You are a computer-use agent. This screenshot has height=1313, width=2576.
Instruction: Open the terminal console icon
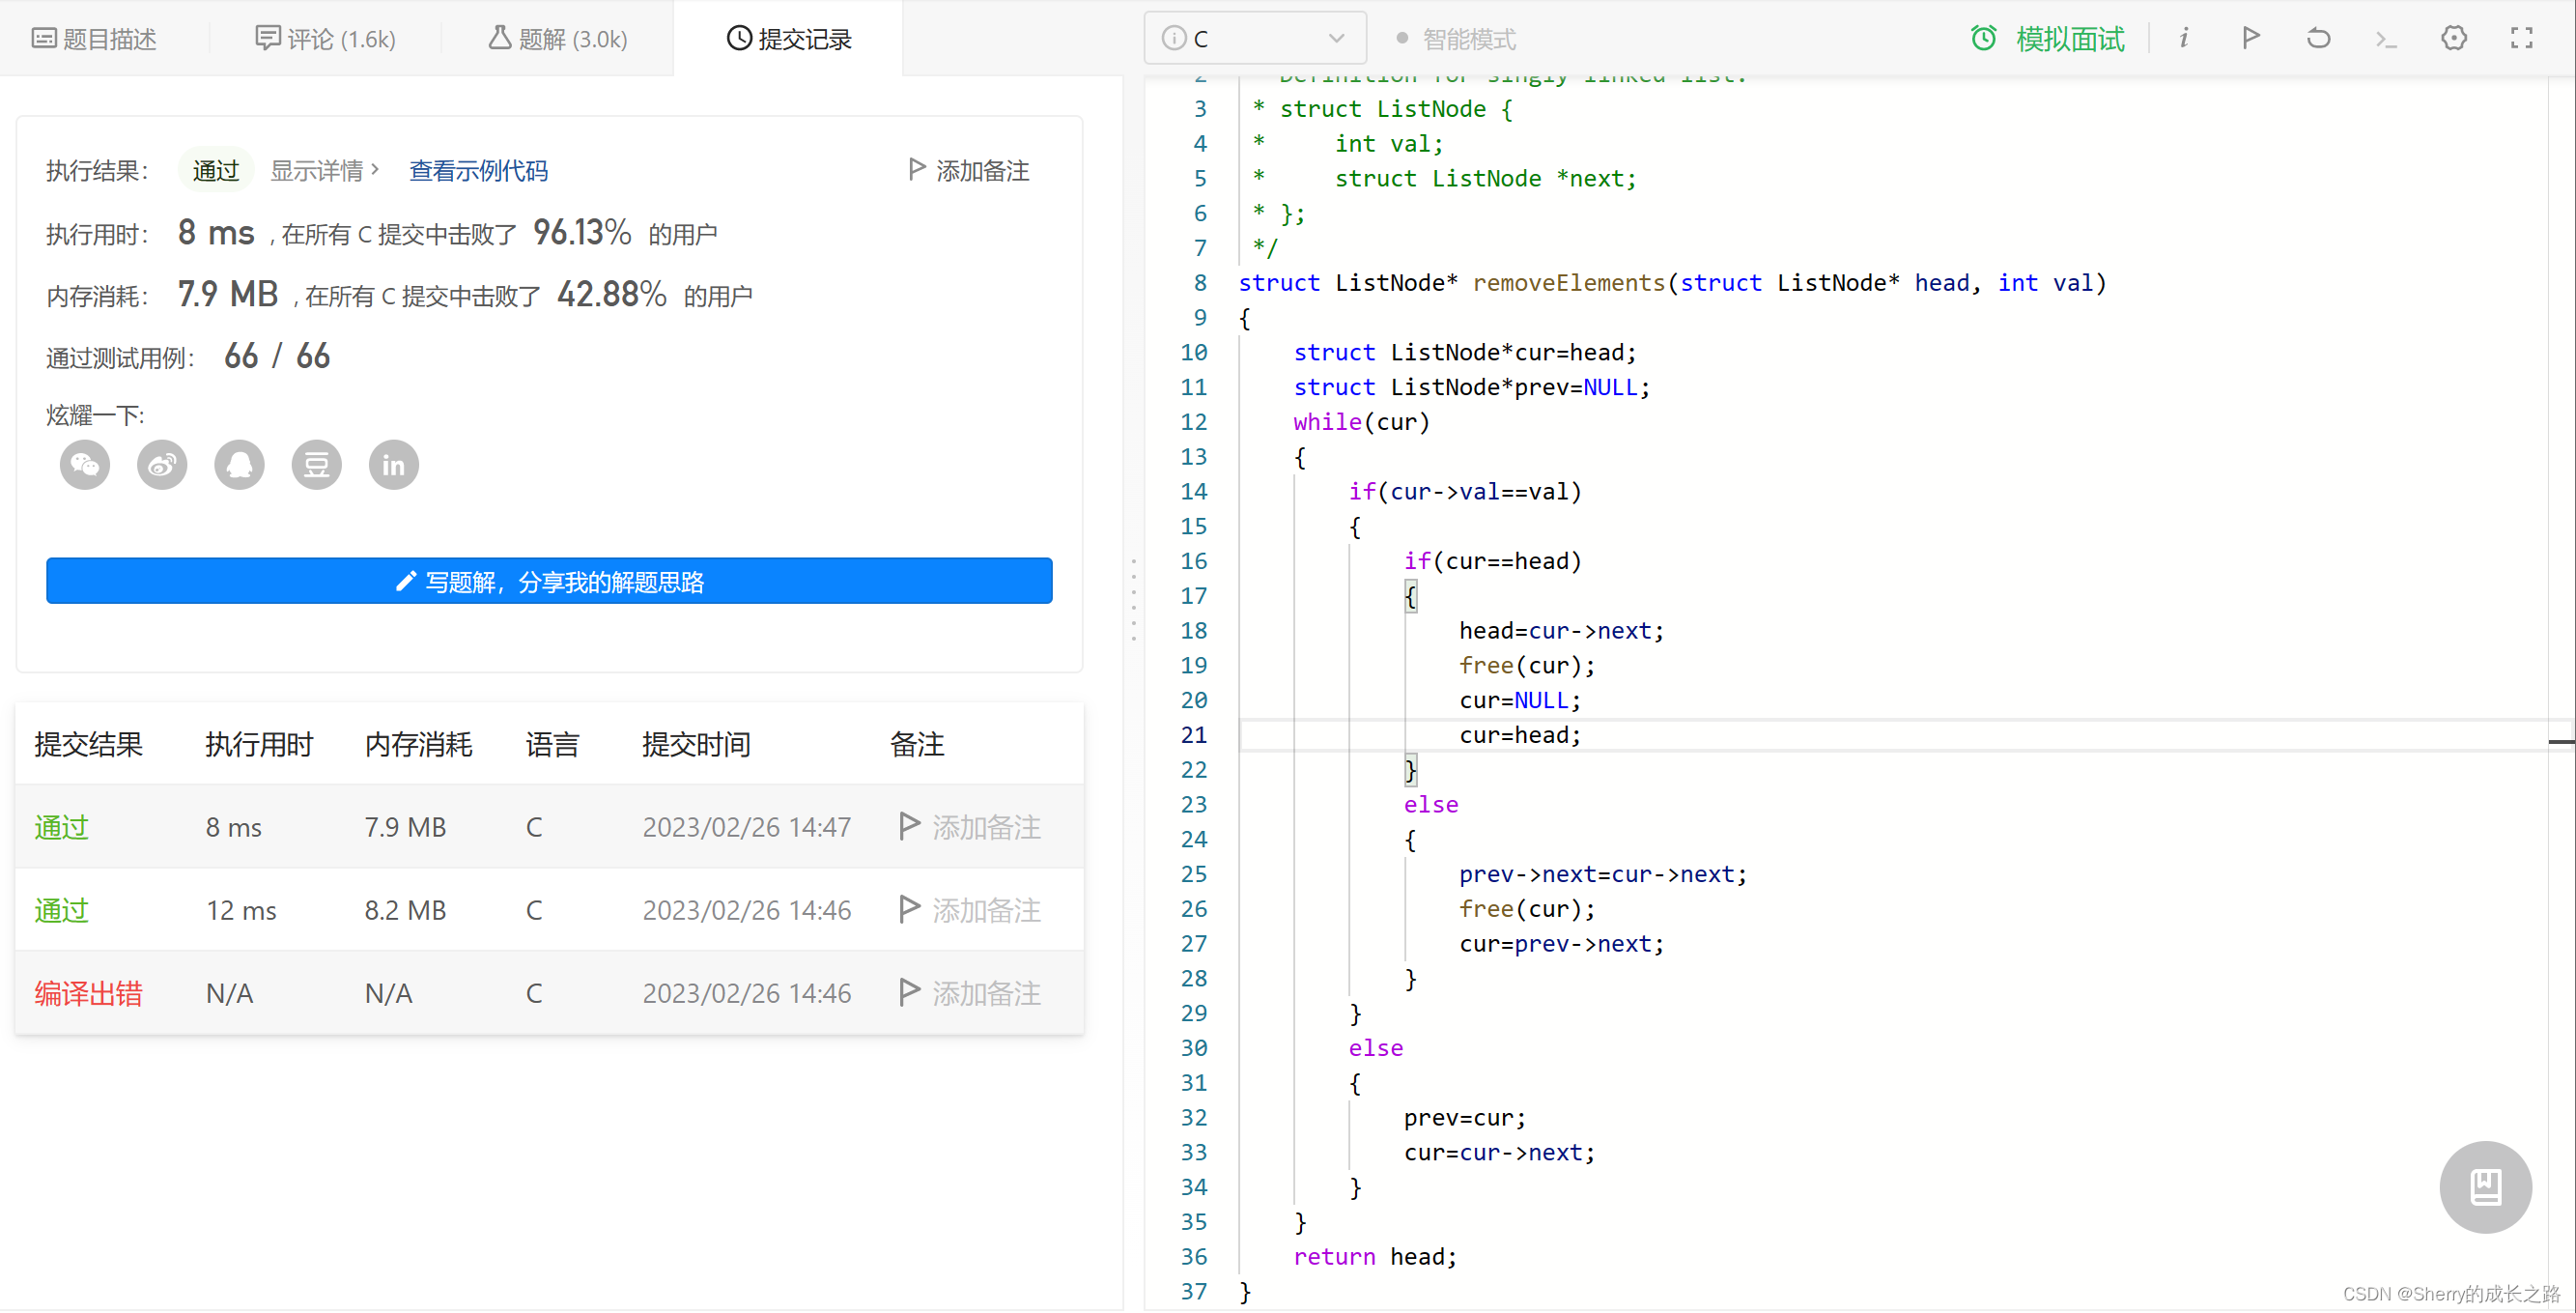tap(2386, 39)
